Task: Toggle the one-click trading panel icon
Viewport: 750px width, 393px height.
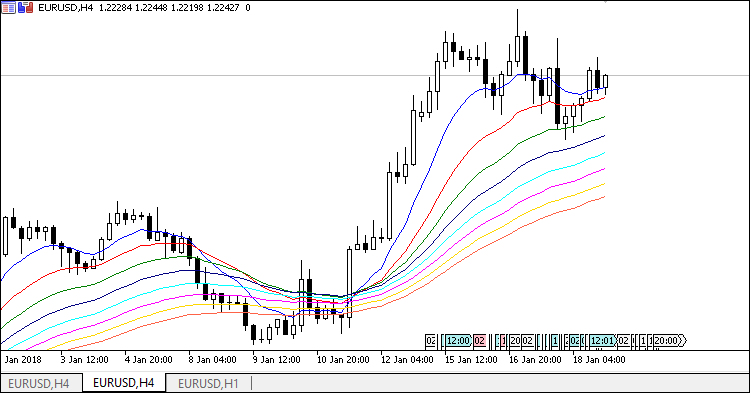Action: click(25, 8)
